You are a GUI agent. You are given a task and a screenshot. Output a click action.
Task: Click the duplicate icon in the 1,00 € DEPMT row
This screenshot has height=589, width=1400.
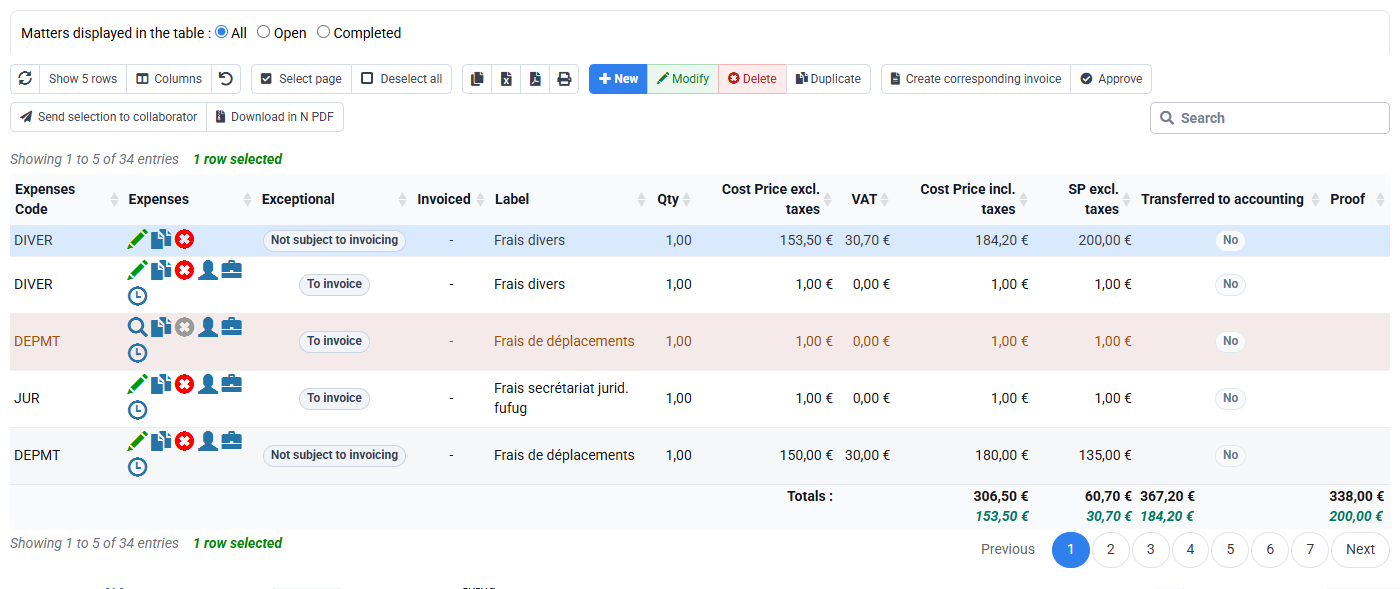pyautogui.click(x=161, y=327)
